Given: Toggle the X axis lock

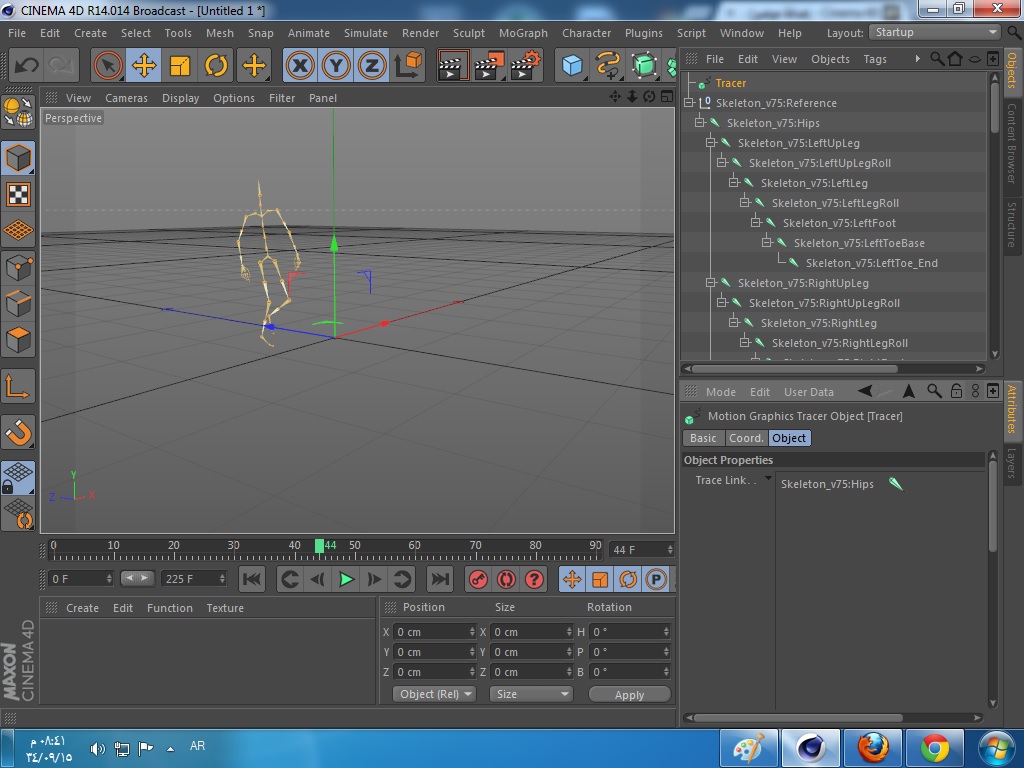Looking at the screenshot, I should tap(300, 65).
